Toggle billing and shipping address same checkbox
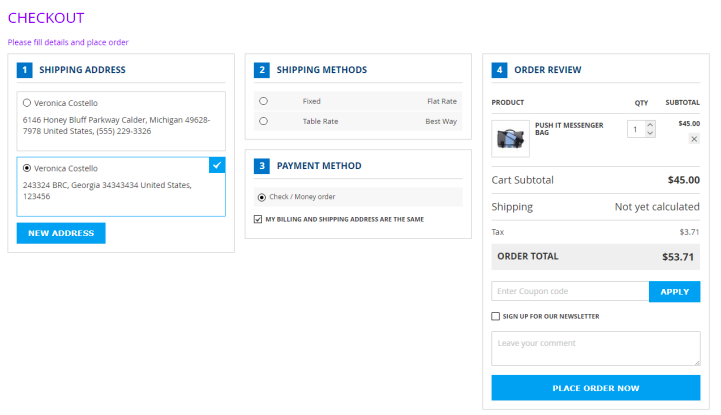 [x=258, y=219]
